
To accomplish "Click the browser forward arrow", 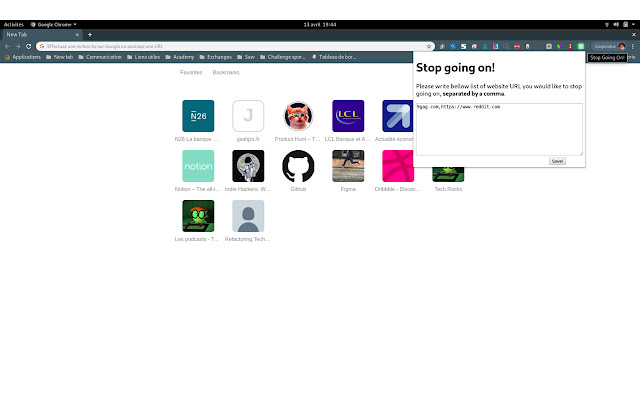I will pyautogui.click(x=18, y=47).
